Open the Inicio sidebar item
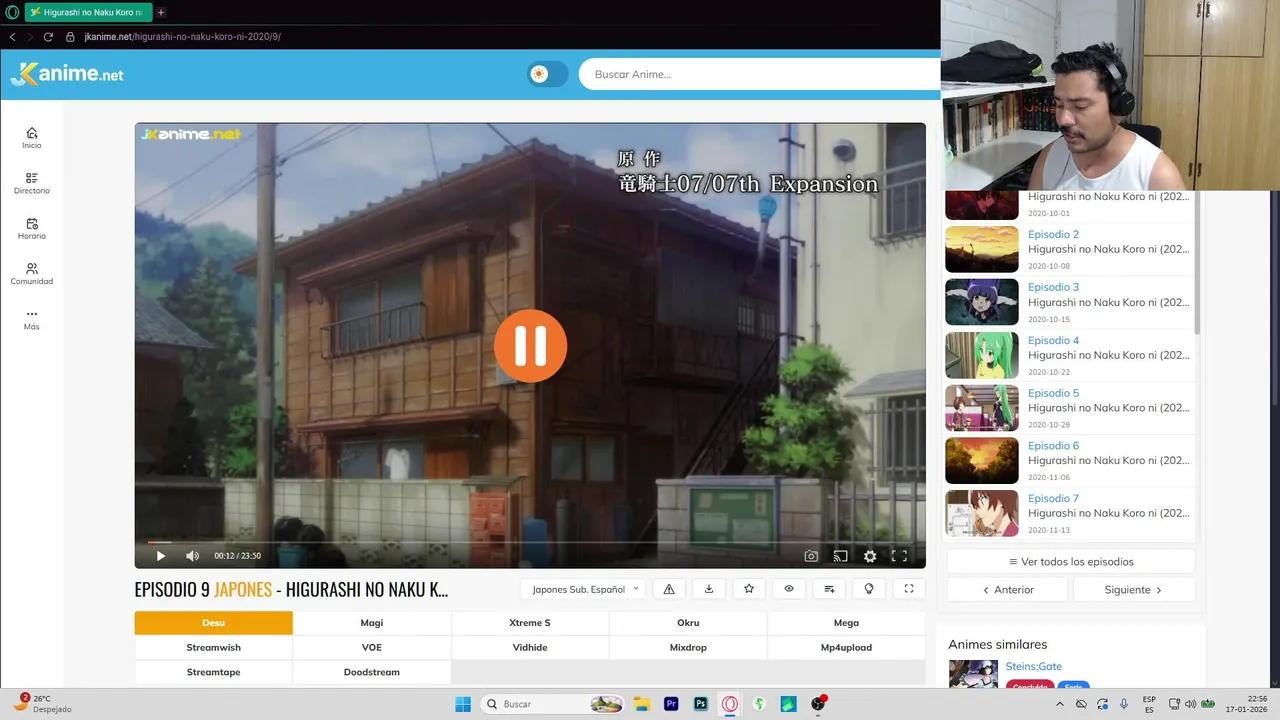This screenshot has width=1280, height=720. click(32, 138)
